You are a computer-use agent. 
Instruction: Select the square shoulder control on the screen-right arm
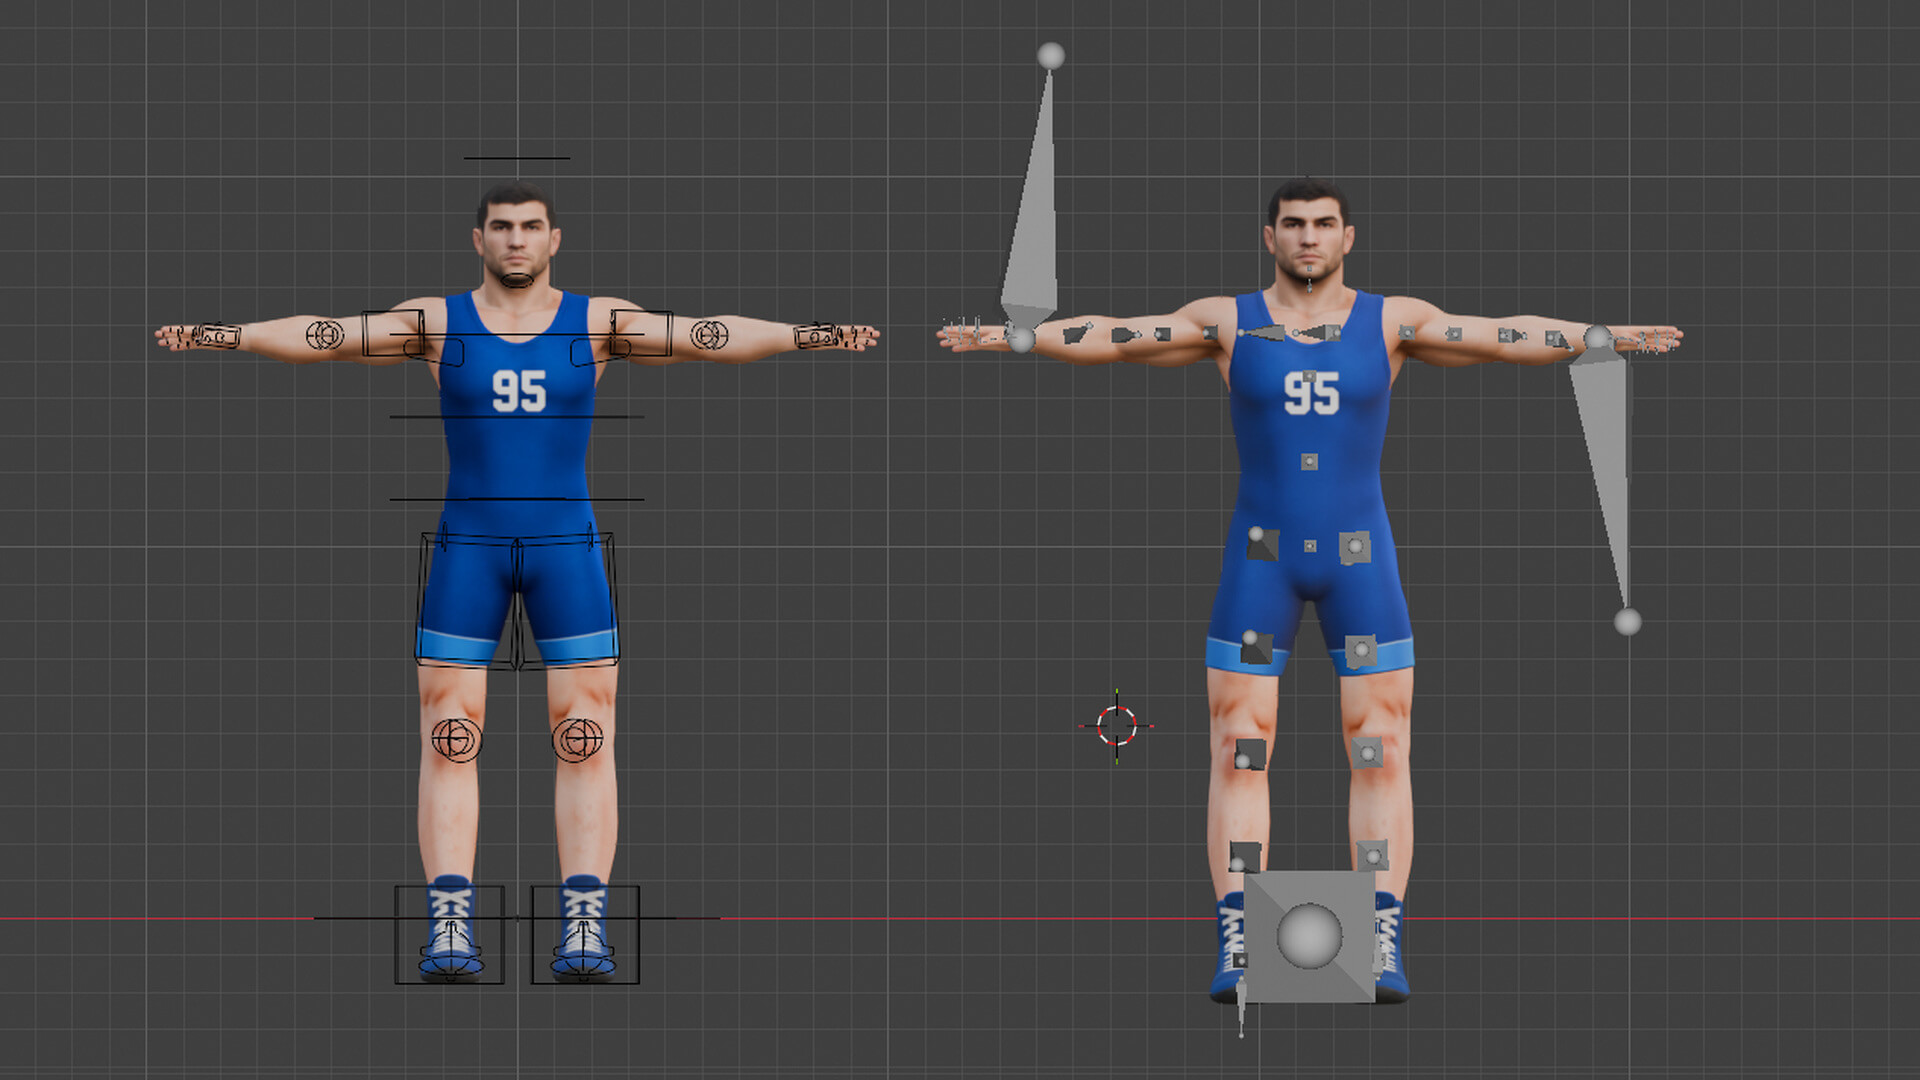(641, 333)
